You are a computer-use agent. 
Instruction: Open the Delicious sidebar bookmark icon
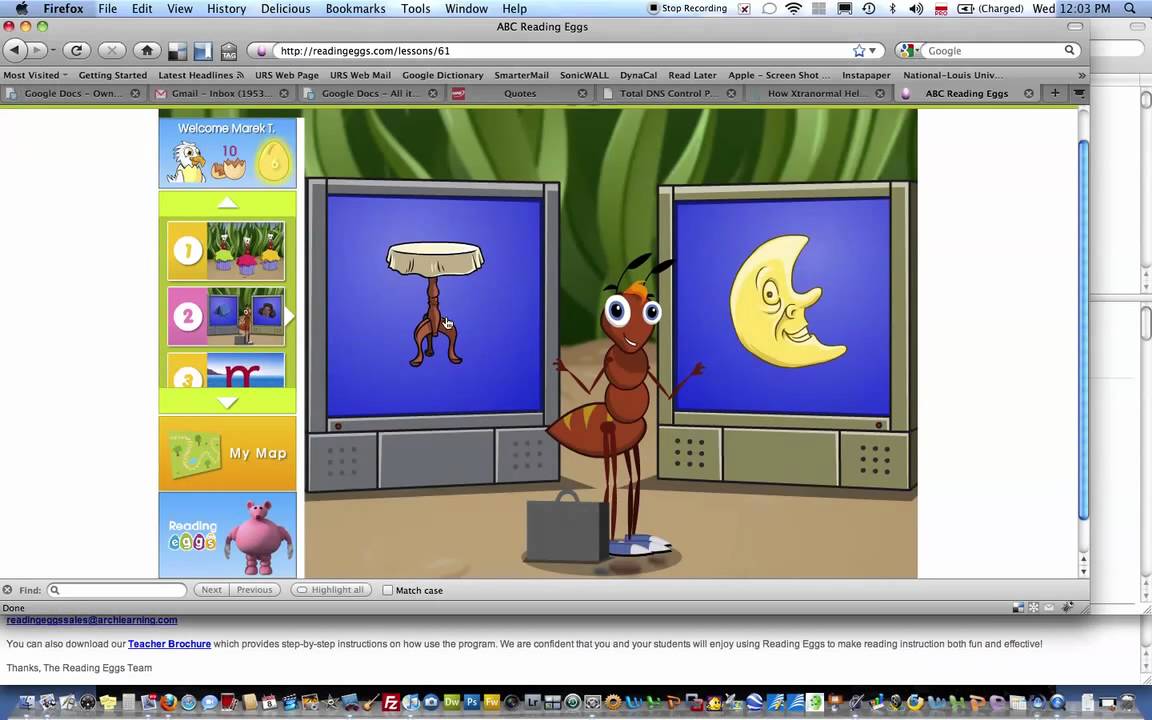(x=203, y=51)
